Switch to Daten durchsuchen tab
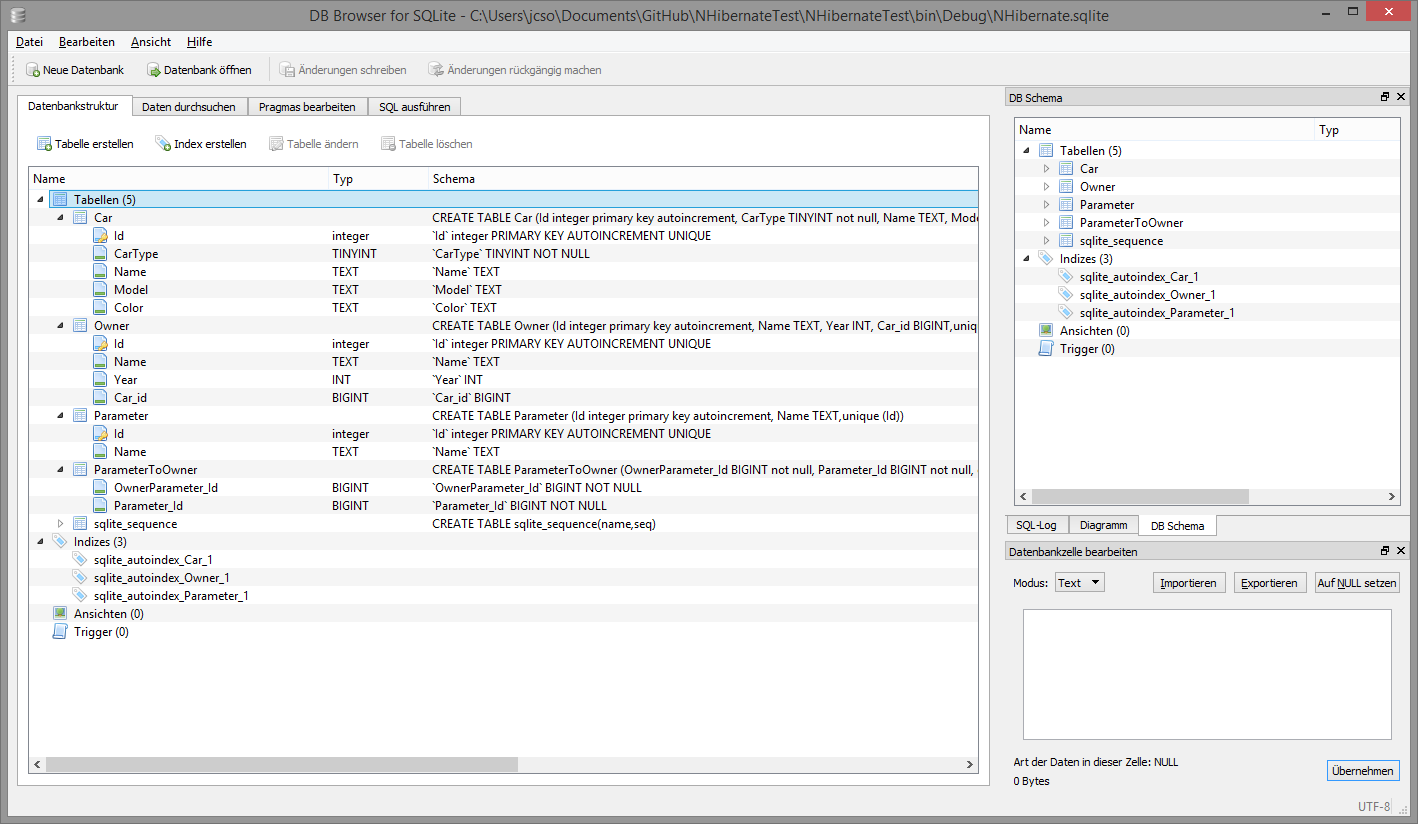Screen dimensions: 1418x824 coord(189,107)
